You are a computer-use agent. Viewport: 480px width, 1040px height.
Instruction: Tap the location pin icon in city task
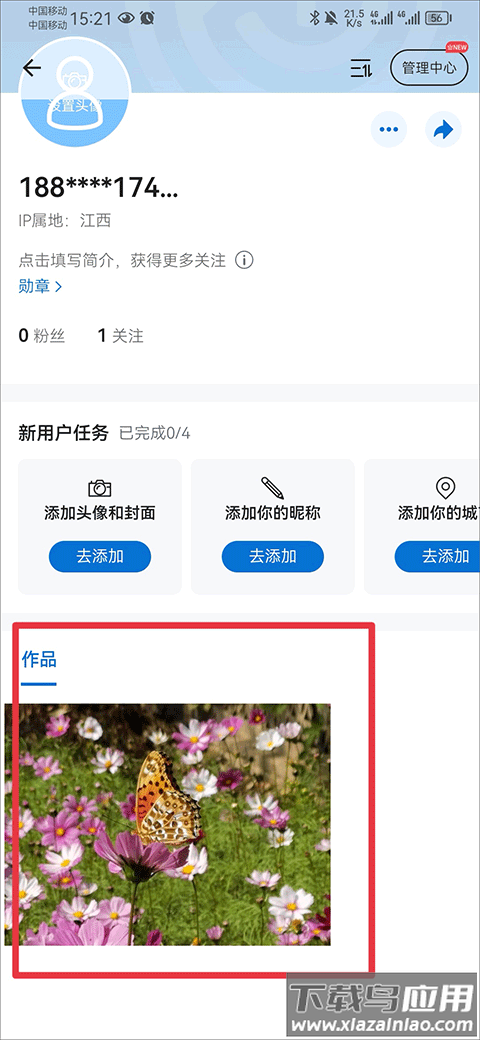446,488
